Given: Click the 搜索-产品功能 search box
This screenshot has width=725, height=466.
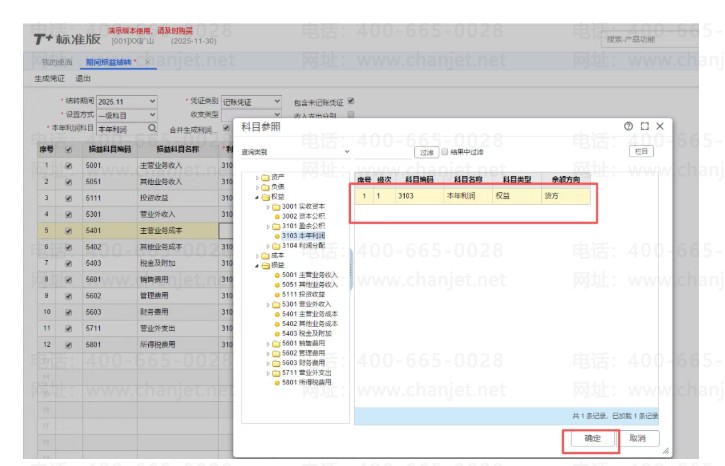Looking at the screenshot, I should (x=650, y=39).
